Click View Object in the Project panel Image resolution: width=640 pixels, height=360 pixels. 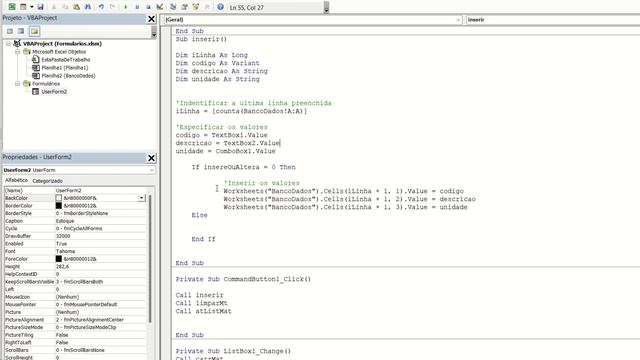21,31
